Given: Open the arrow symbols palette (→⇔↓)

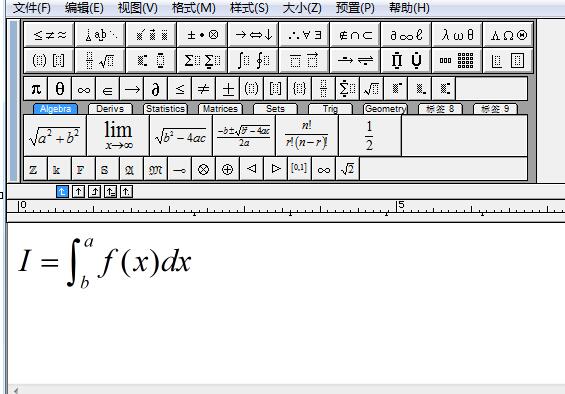Looking at the screenshot, I should click(253, 35).
